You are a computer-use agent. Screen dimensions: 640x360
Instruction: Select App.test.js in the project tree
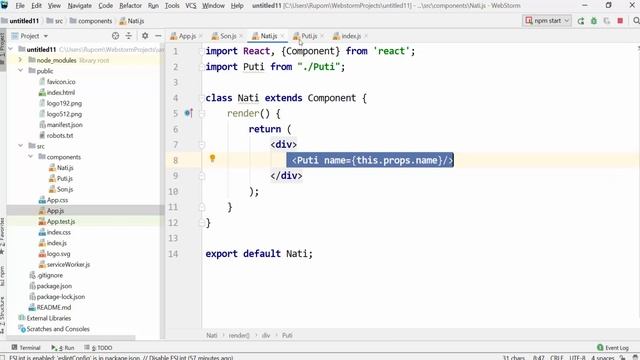[61, 221]
